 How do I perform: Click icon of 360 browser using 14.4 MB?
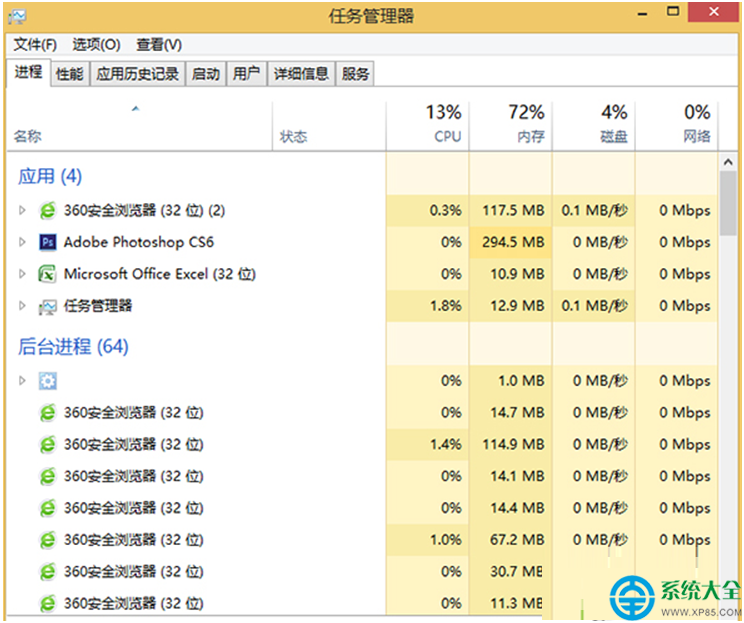[x=47, y=508]
